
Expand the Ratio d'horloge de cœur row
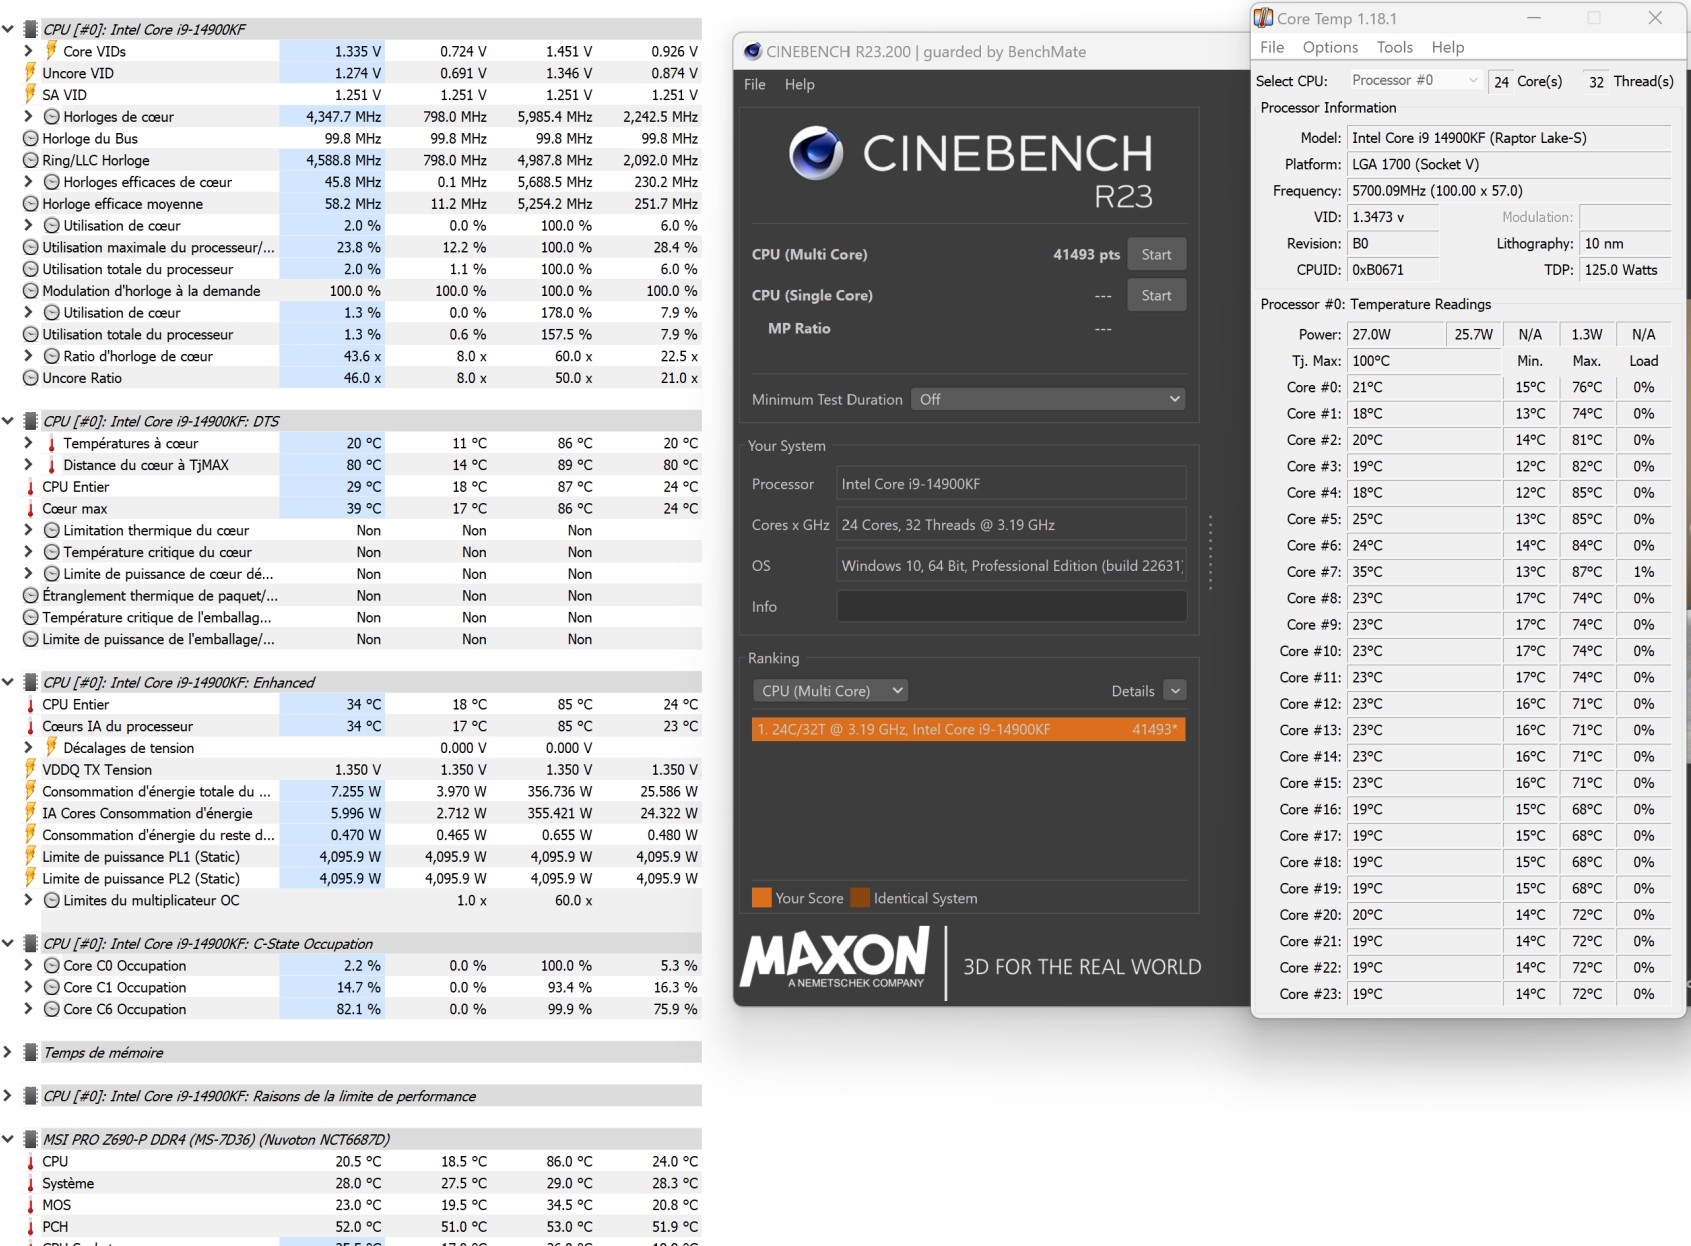pos(28,356)
